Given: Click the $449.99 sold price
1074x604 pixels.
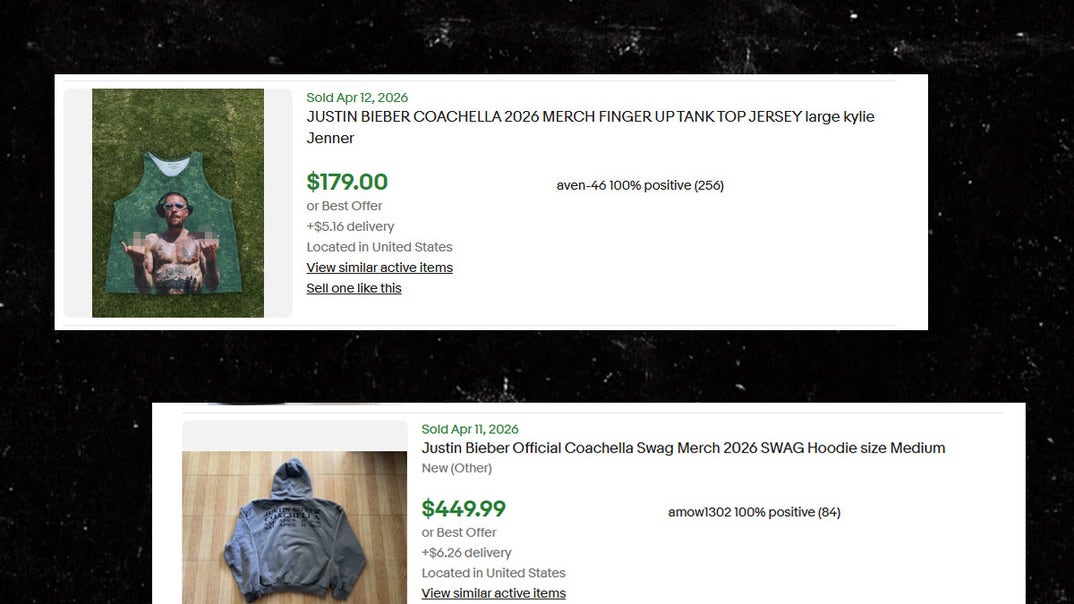Looking at the screenshot, I should tap(464, 508).
